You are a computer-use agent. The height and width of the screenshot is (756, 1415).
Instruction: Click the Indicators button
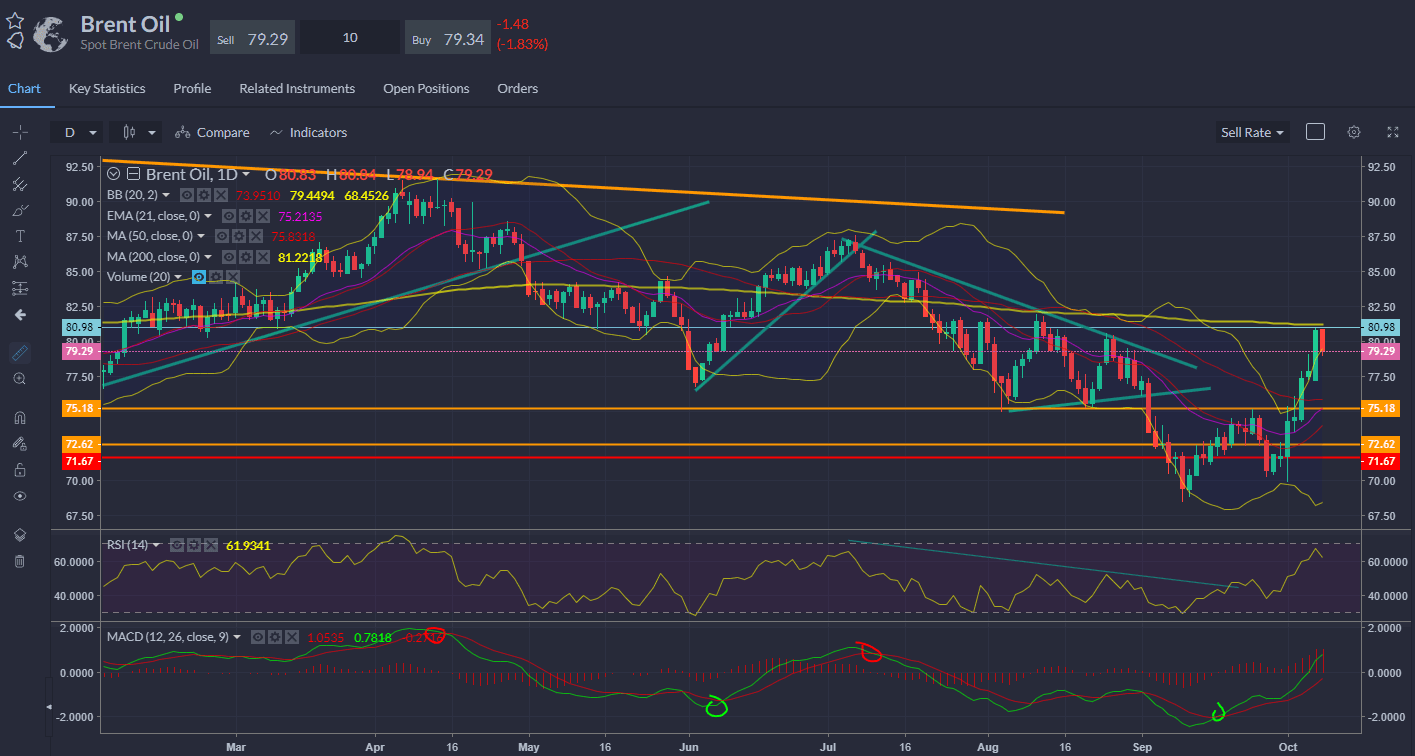point(308,132)
